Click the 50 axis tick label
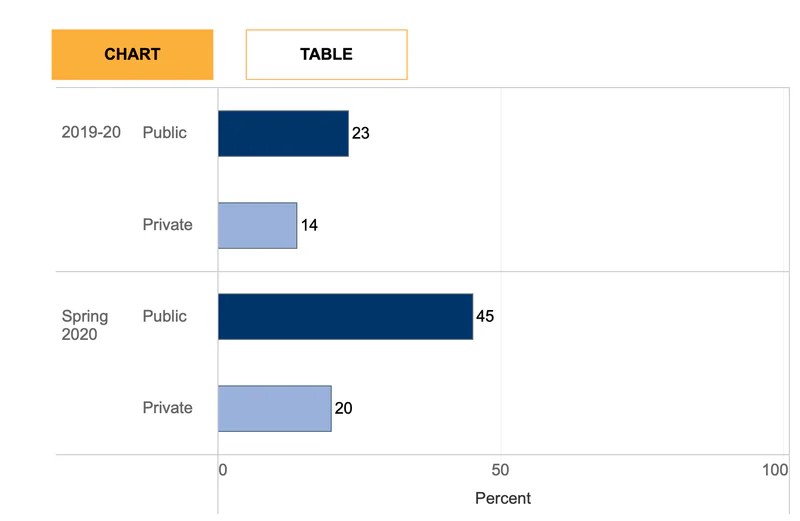The height and width of the screenshot is (521, 800). click(x=500, y=470)
